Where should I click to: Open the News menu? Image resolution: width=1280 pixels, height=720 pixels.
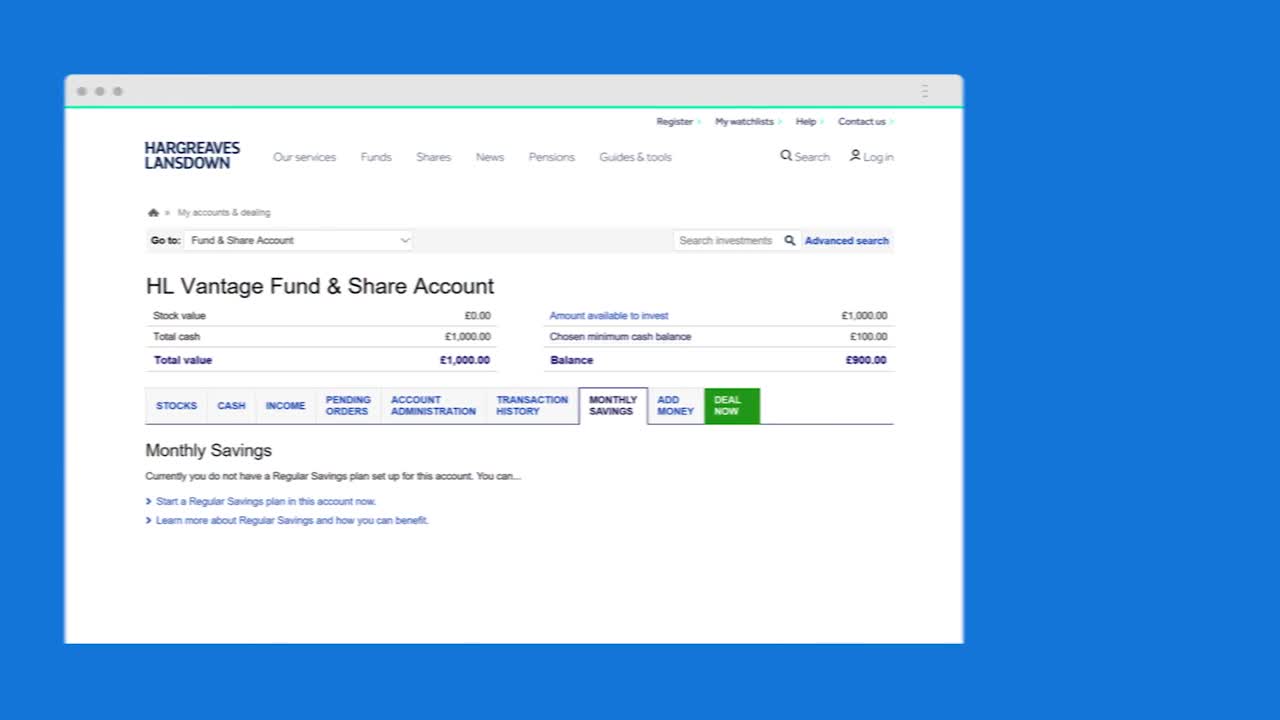coord(490,157)
